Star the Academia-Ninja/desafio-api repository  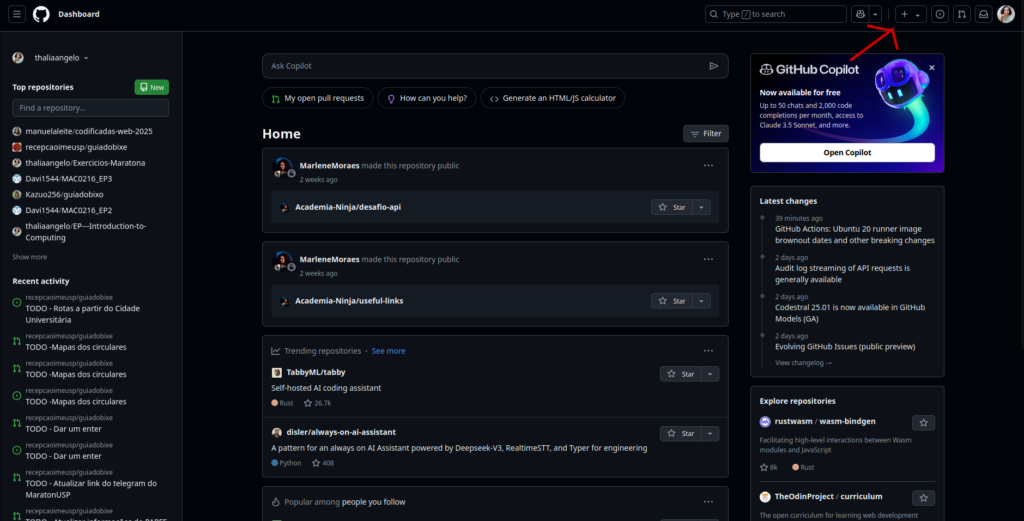click(x=671, y=207)
